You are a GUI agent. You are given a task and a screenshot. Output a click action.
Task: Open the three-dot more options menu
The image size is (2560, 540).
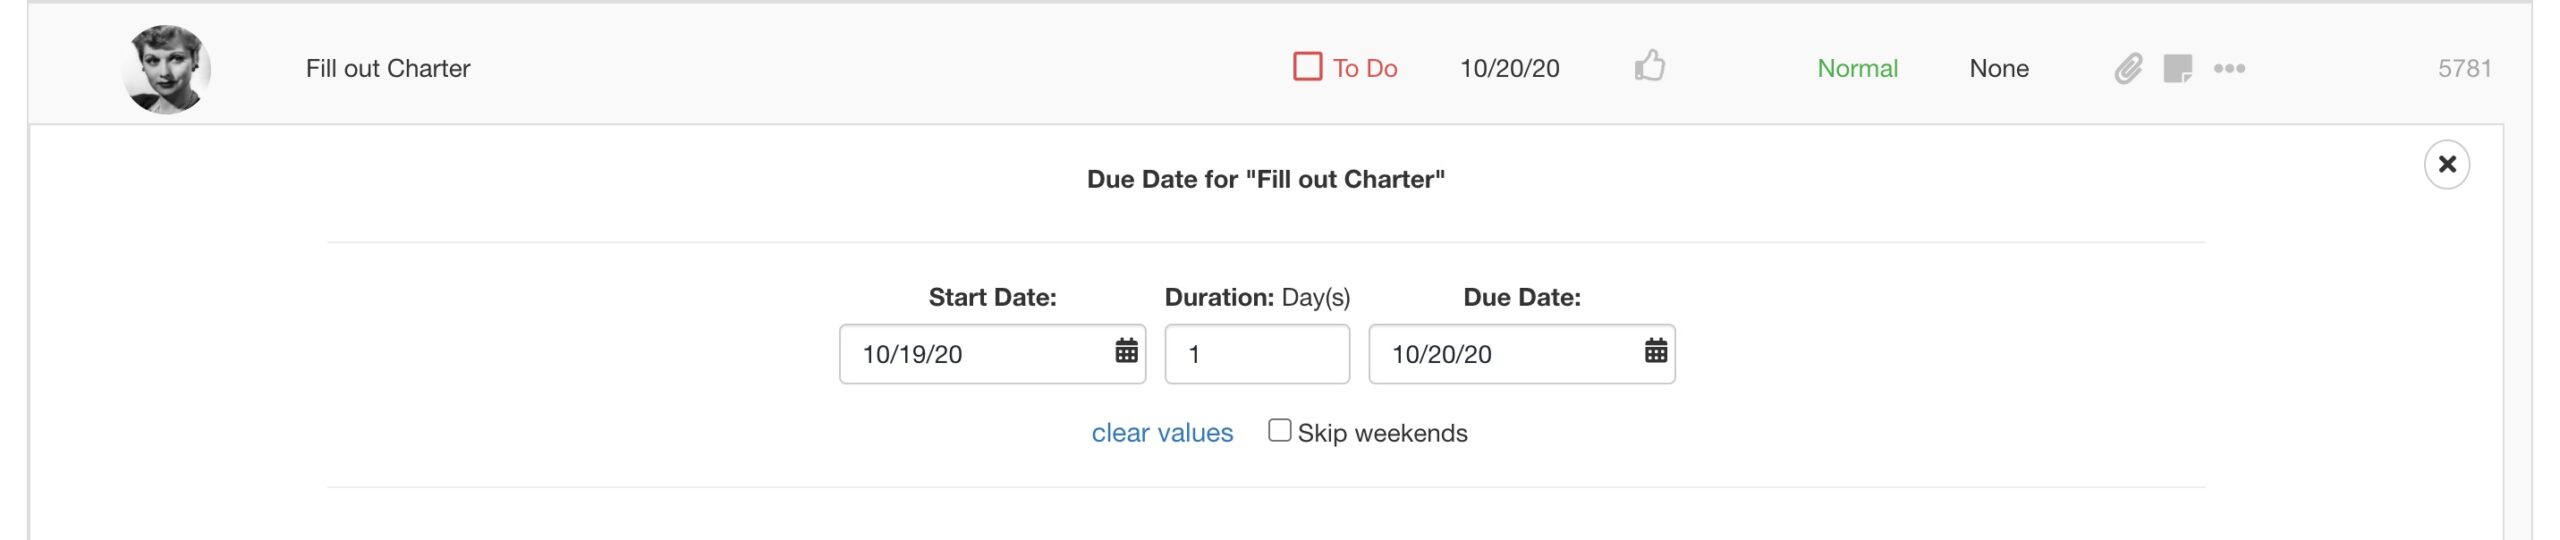tap(2229, 69)
